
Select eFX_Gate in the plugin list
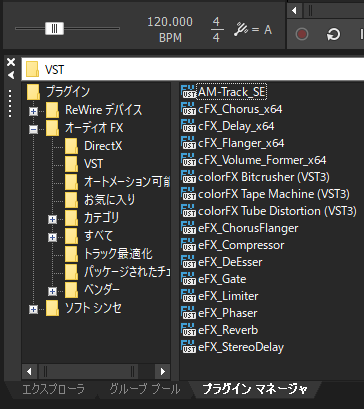pyautogui.click(x=222, y=279)
